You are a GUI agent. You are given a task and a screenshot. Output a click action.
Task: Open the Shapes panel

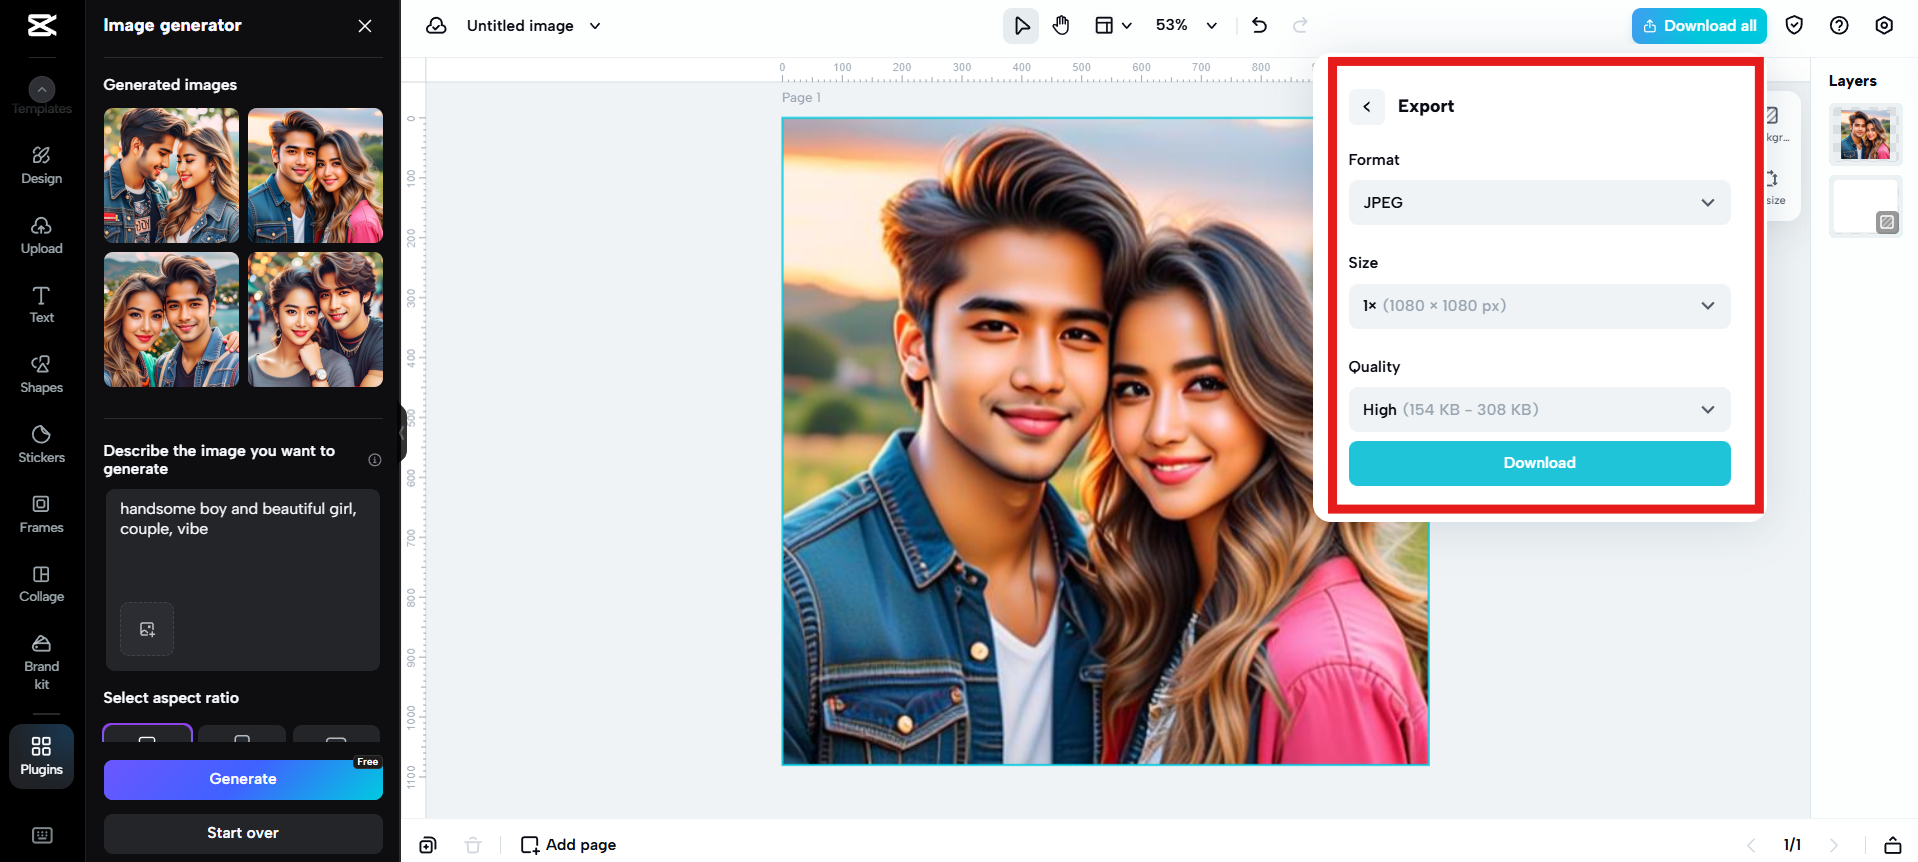coord(42,374)
